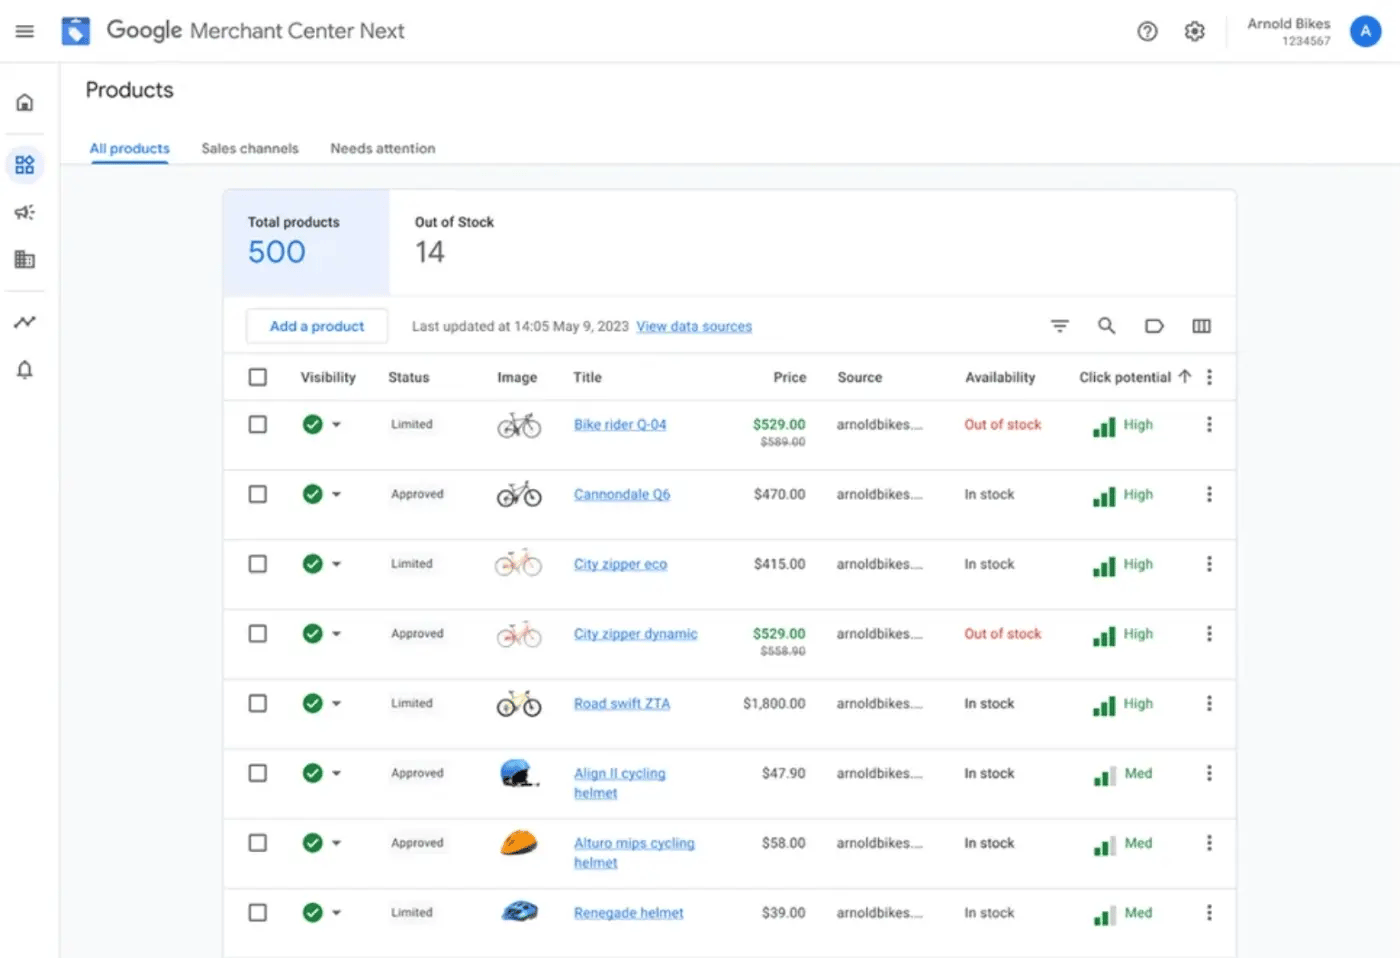Click the Visibility column header

[x=328, y=377]
